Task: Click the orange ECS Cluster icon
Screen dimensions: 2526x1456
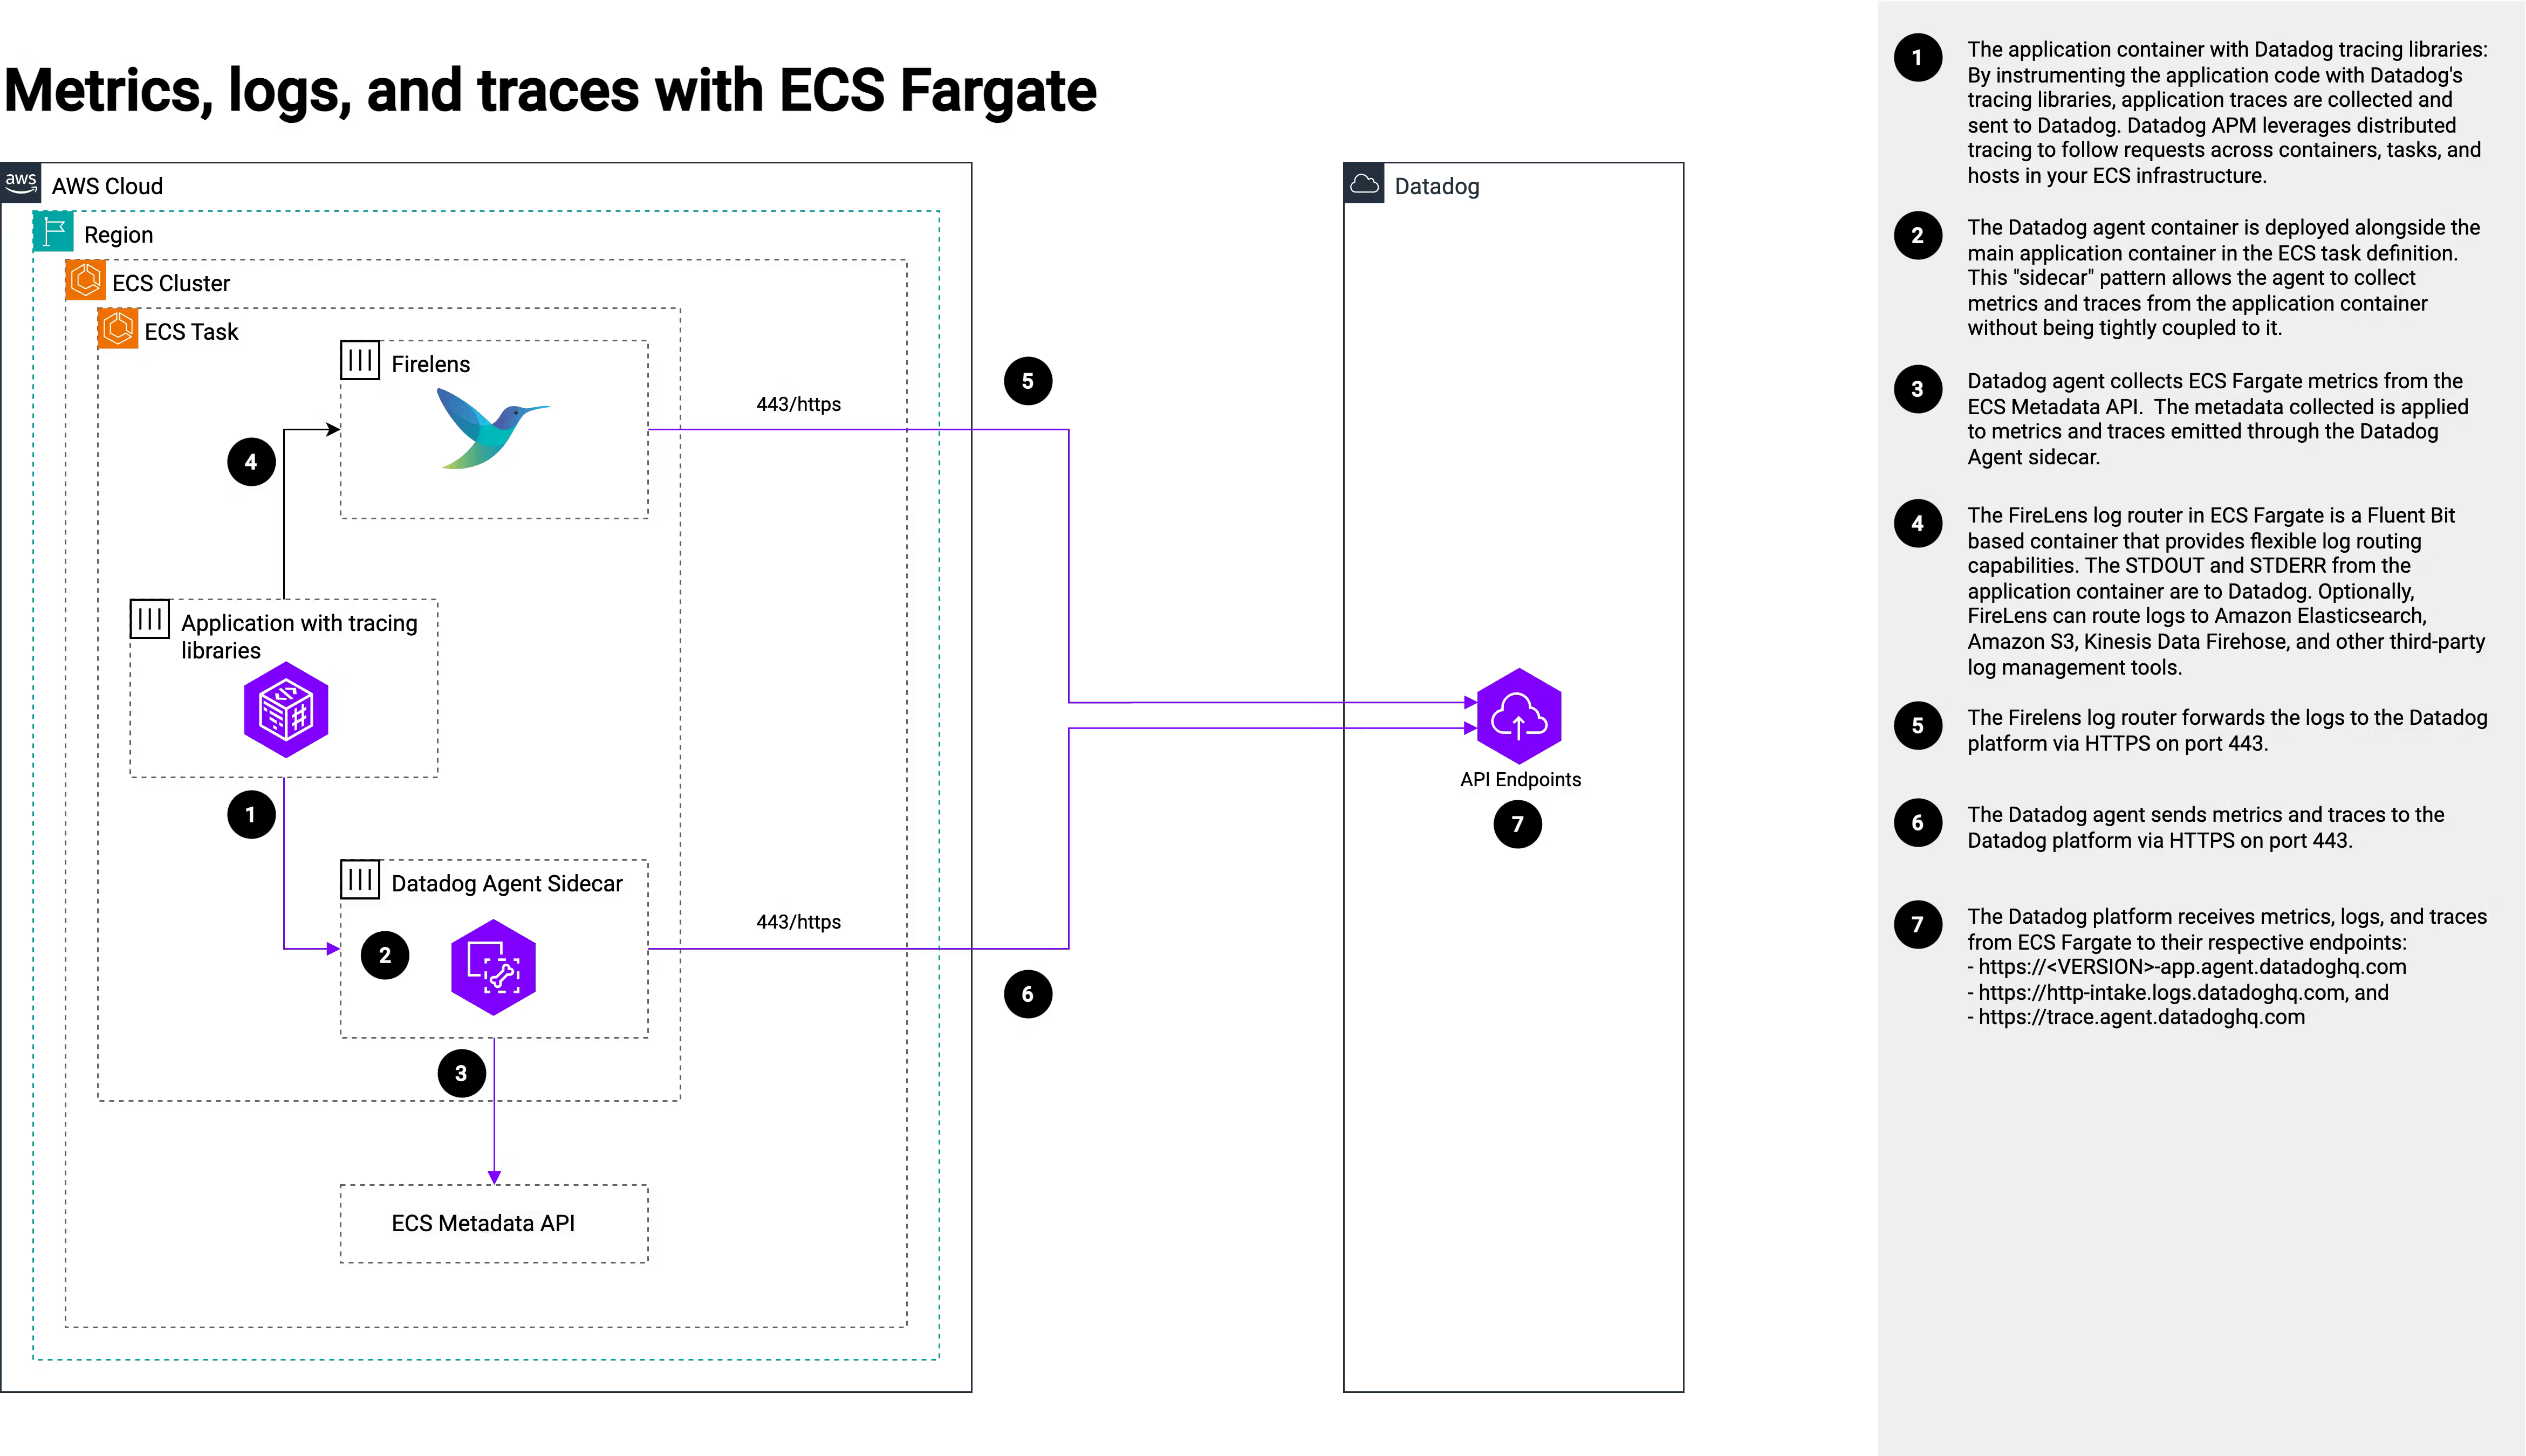Action: (x=86, y=280)
